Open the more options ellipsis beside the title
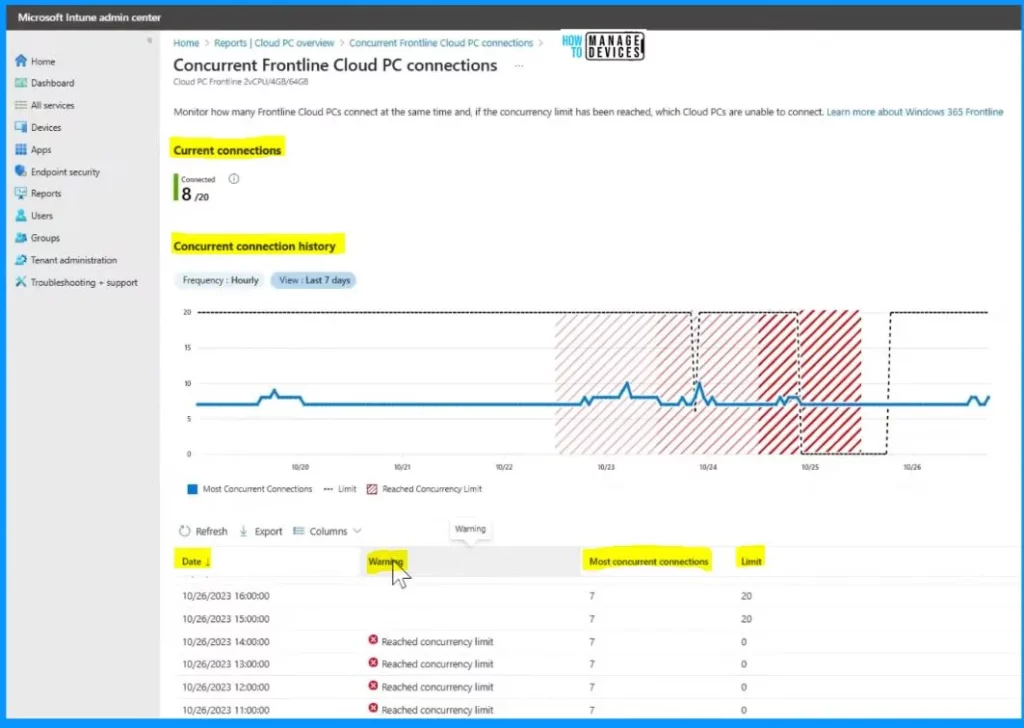The height and width of the screenshot is (728, 1024). 519,65
